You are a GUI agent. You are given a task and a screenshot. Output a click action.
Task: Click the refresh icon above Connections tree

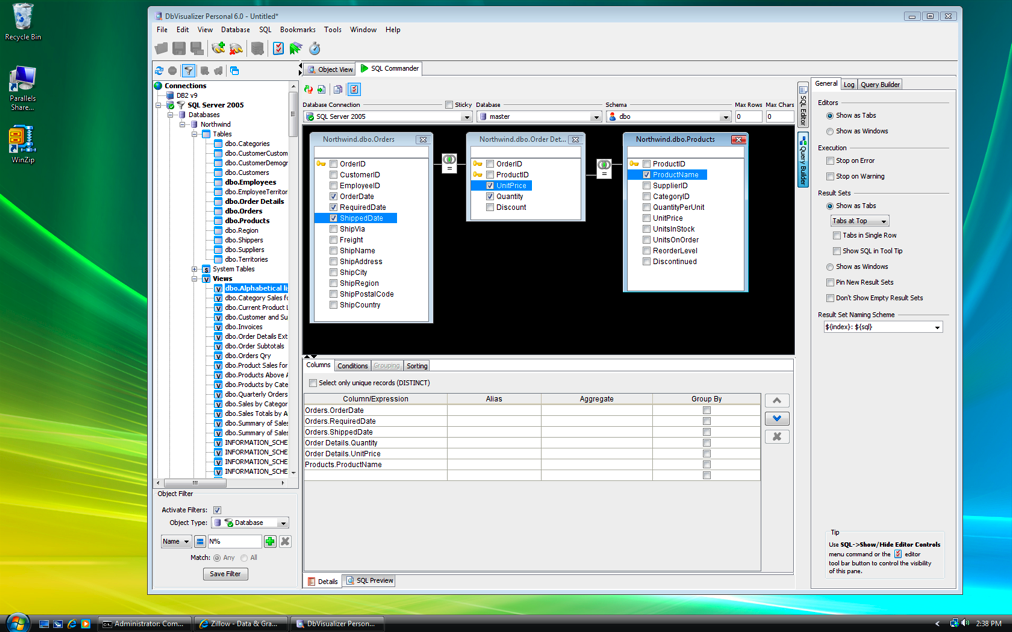click(159, 70)
